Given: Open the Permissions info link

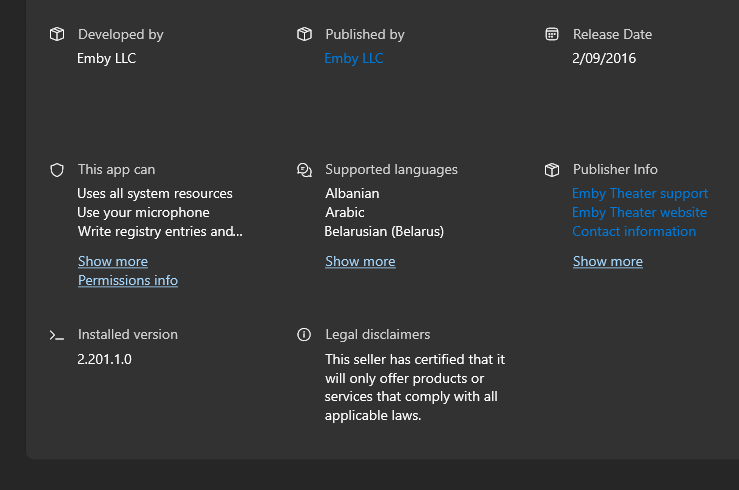Looking at the screenshot, I should pyautogui.click(x=128, y=280).
